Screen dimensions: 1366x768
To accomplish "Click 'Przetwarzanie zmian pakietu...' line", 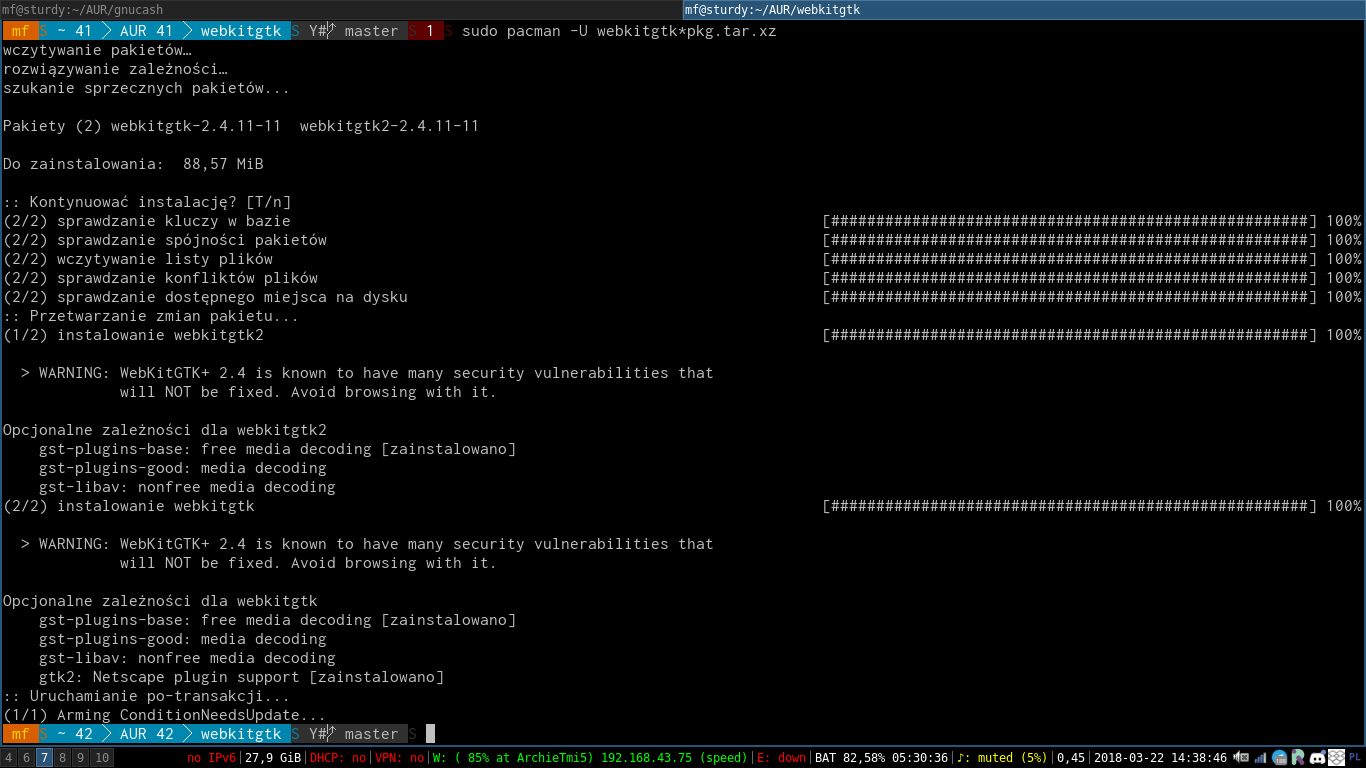I will 151,316.
